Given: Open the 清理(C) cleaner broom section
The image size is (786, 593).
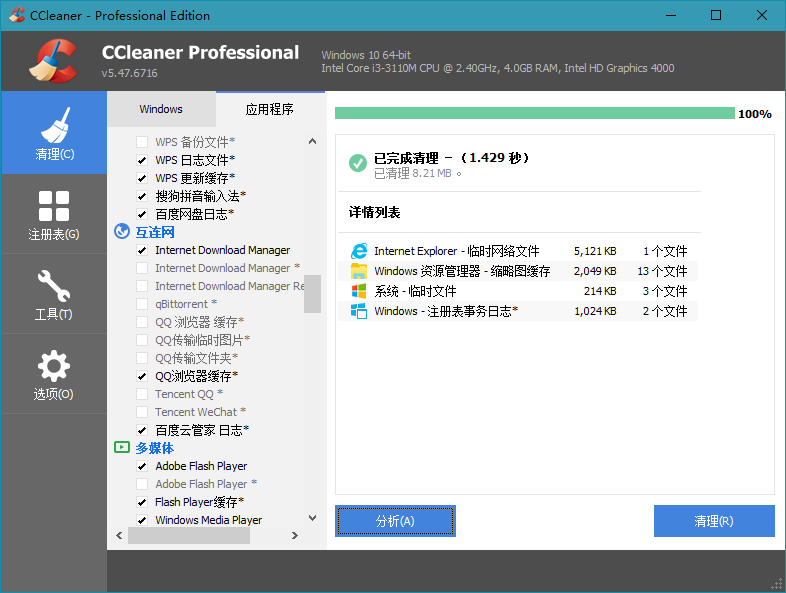Looking at the screenshot, I should click(x=54, y=133).
